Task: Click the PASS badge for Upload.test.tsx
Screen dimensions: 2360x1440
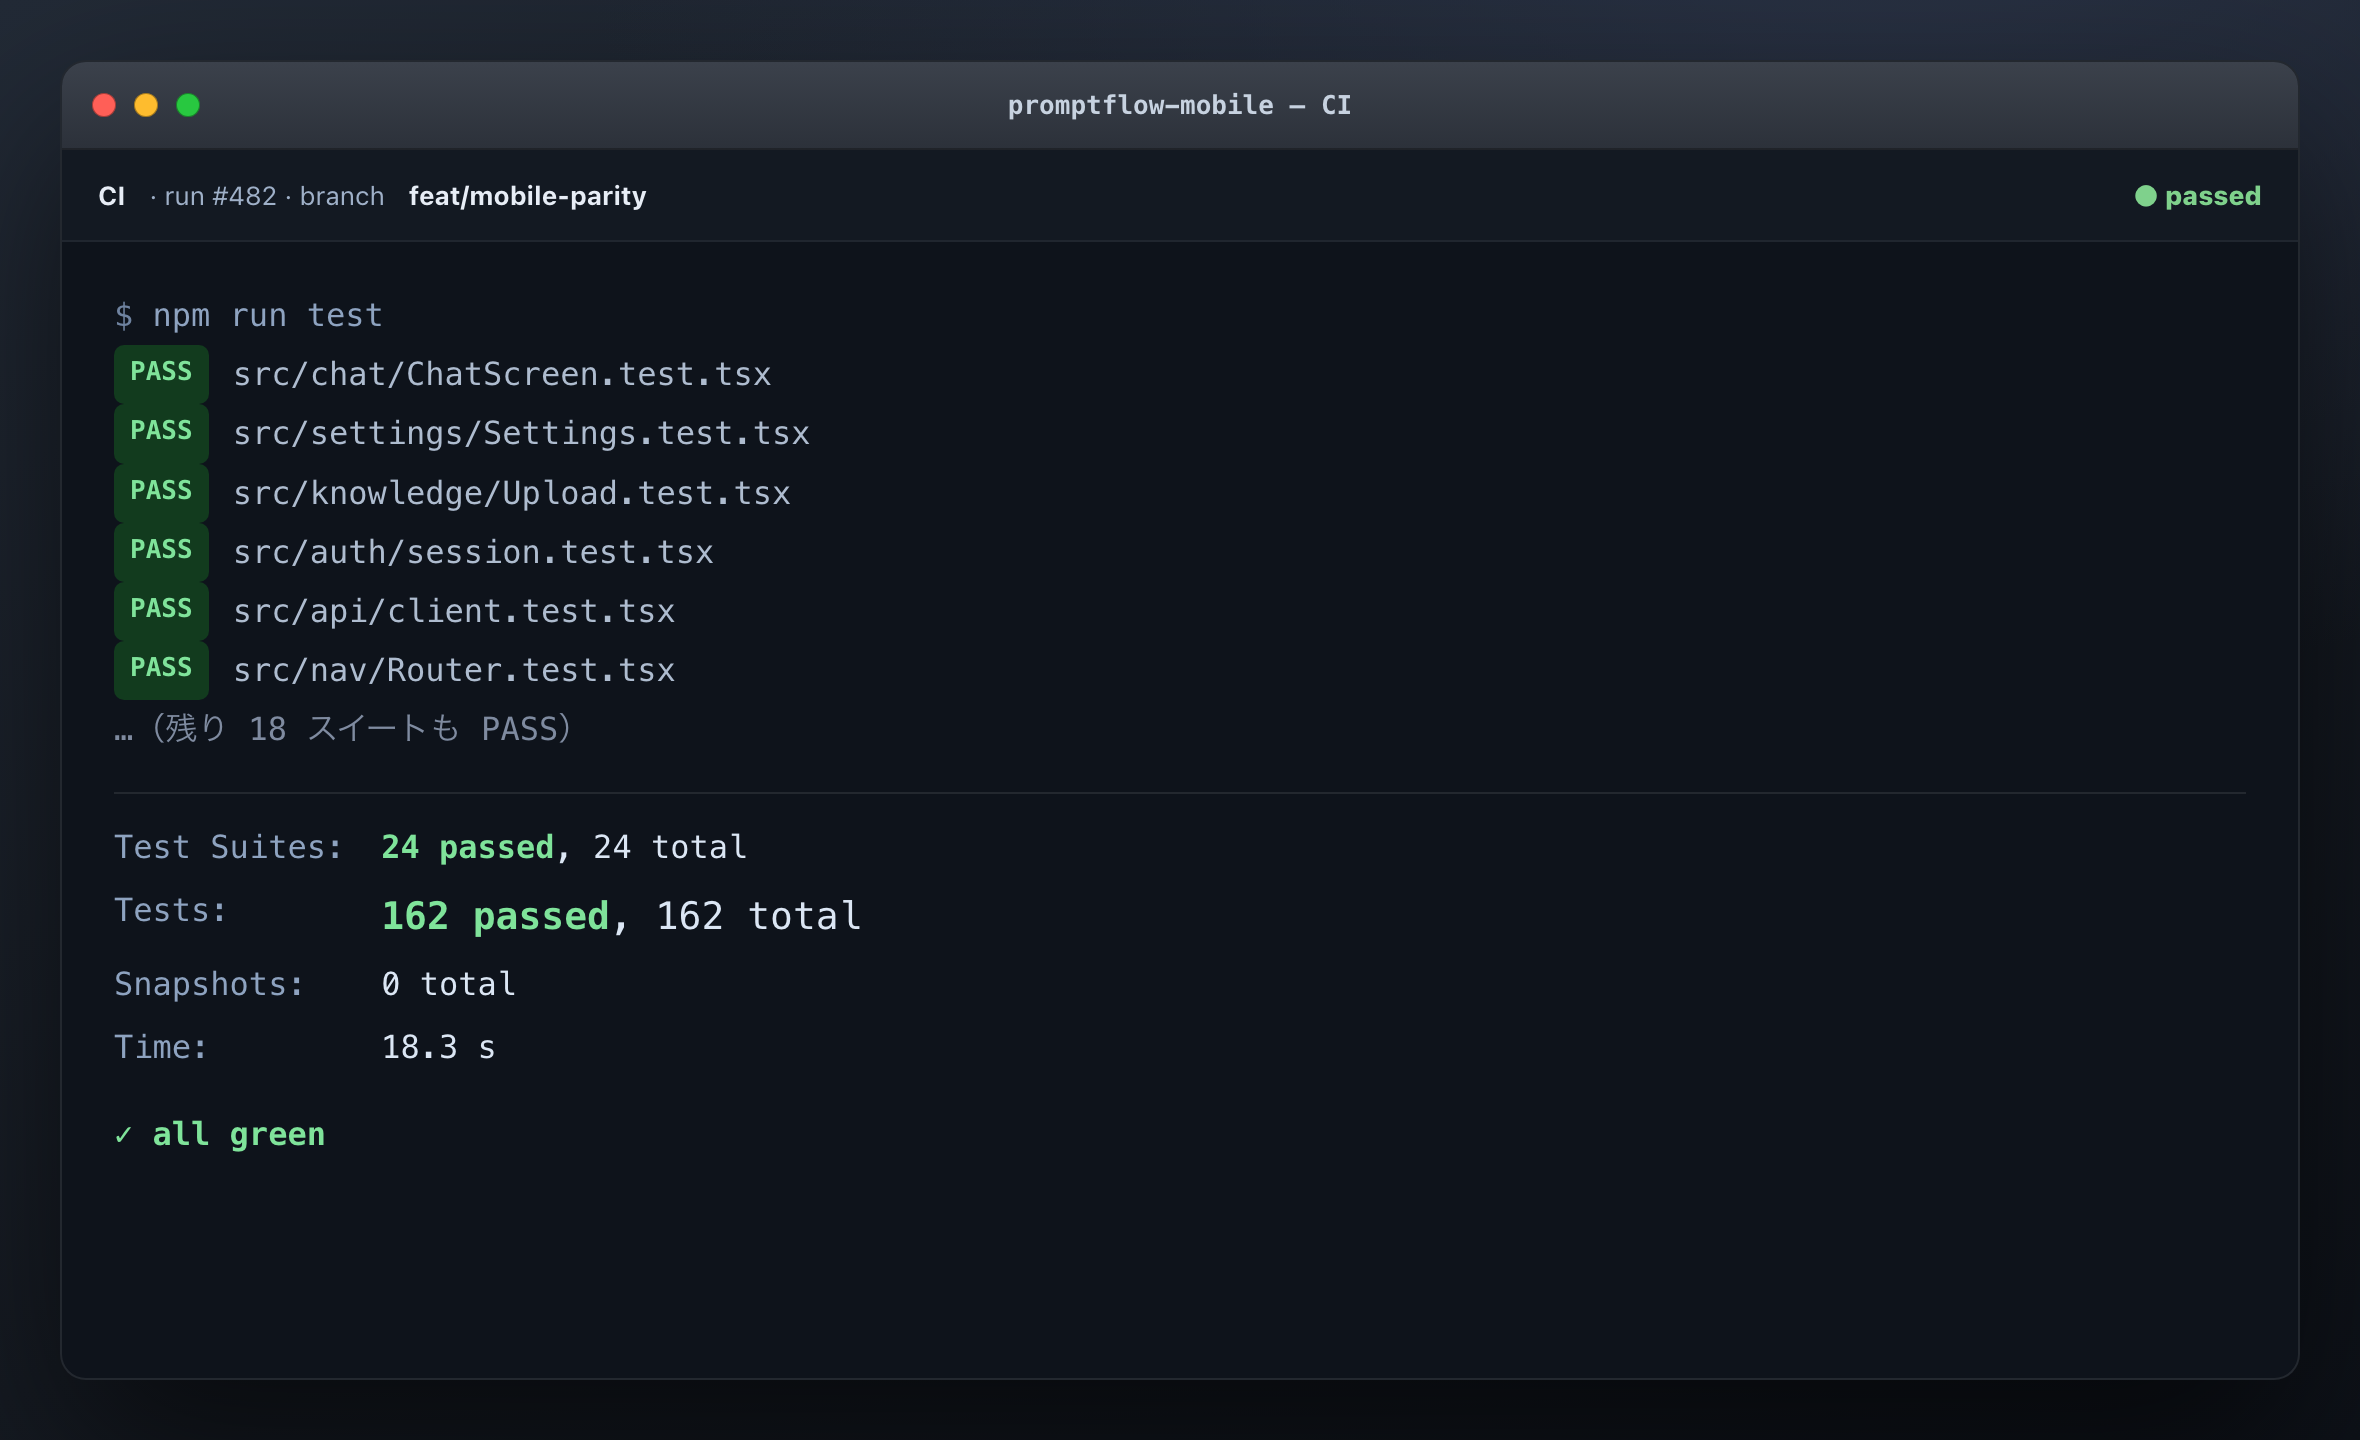Action: tap(161, 491)
